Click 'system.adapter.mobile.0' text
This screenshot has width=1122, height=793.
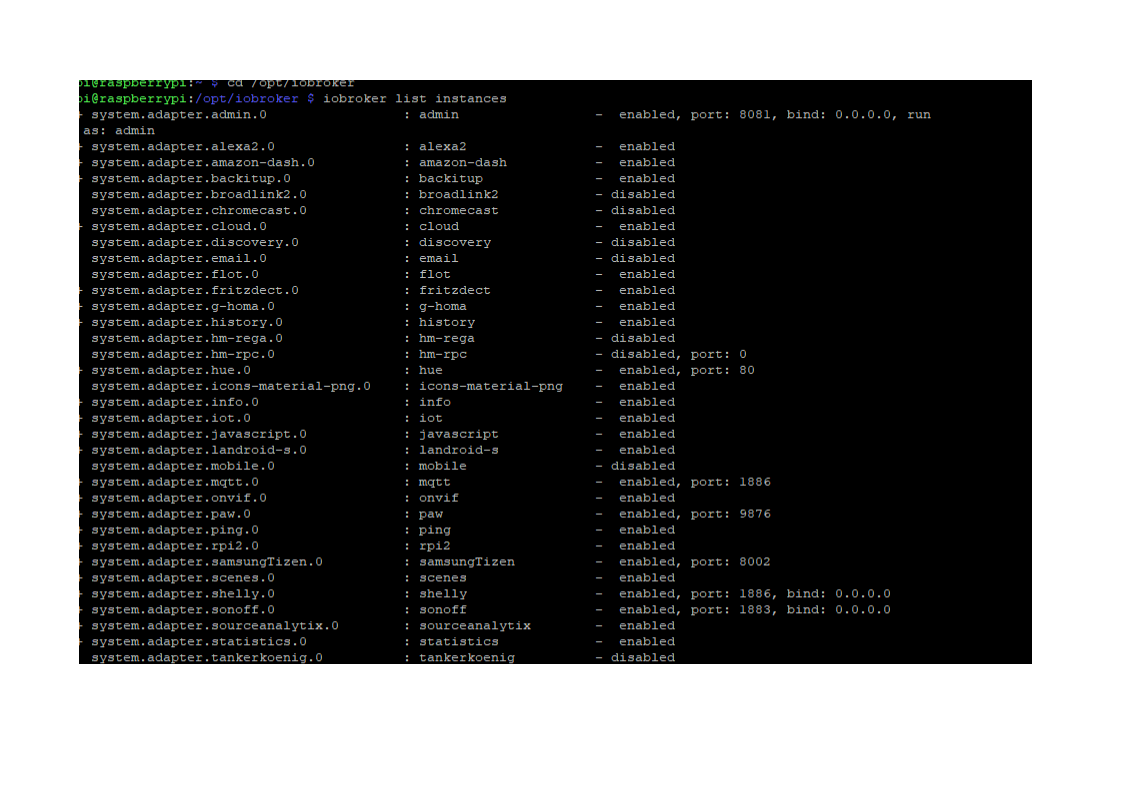182,466
